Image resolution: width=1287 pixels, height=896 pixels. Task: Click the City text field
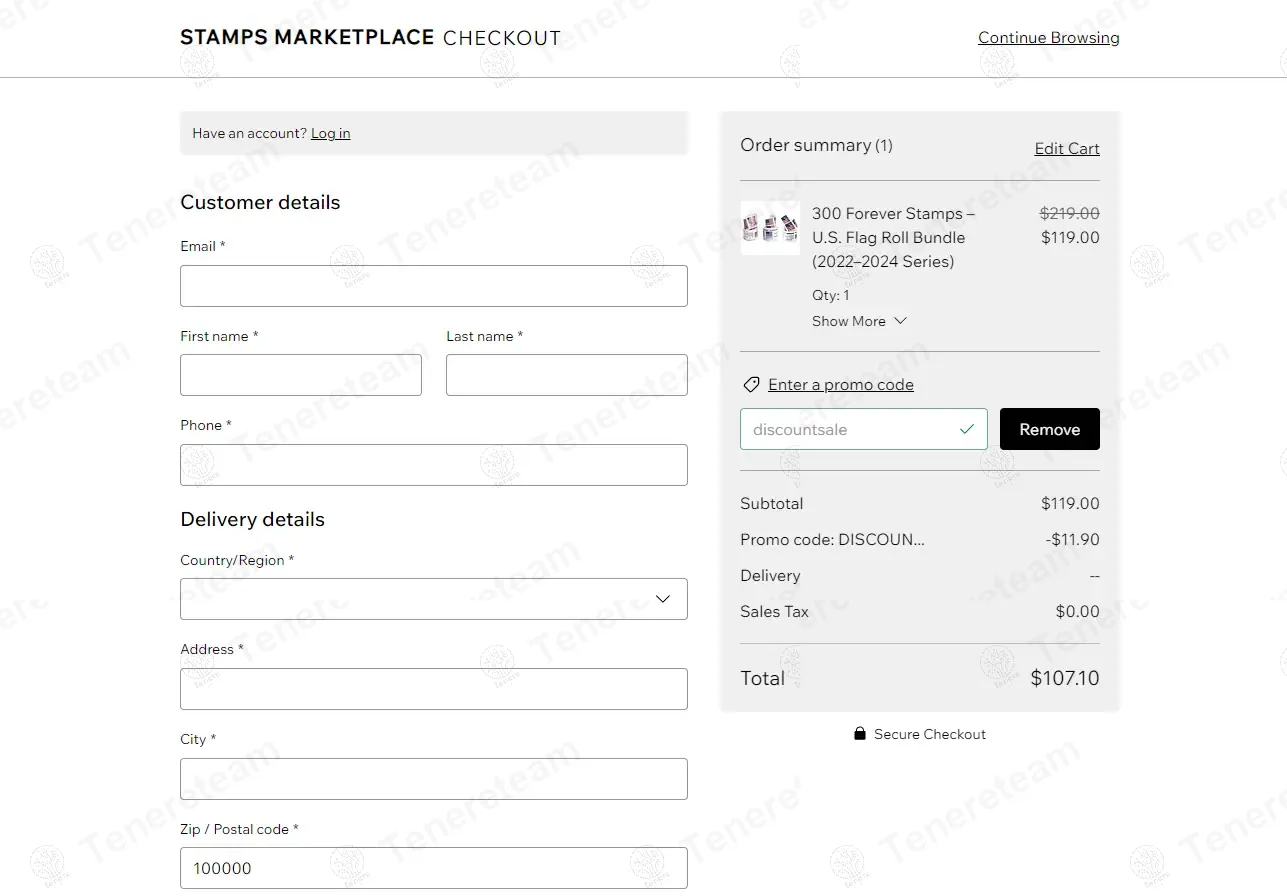point(433,779)
